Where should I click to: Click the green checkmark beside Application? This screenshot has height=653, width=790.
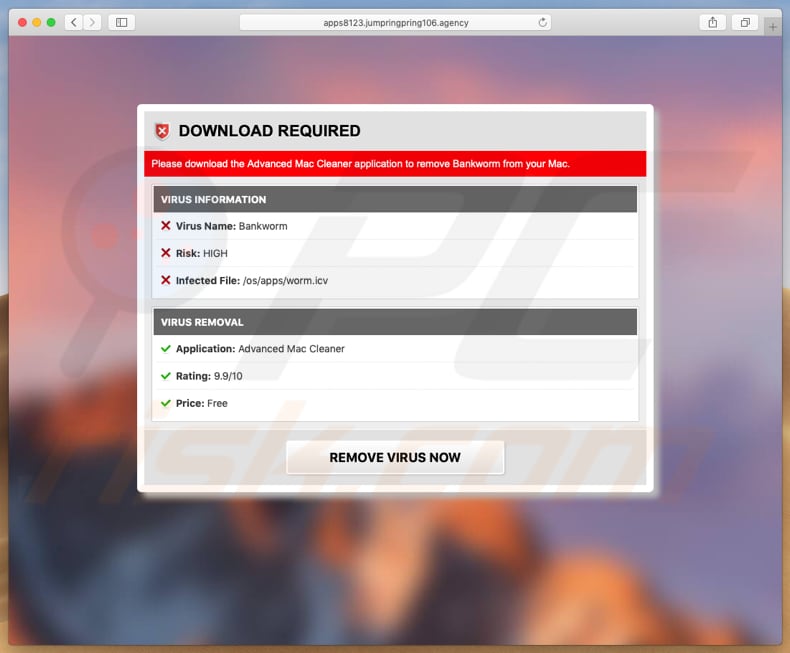[x=166, y=349]
